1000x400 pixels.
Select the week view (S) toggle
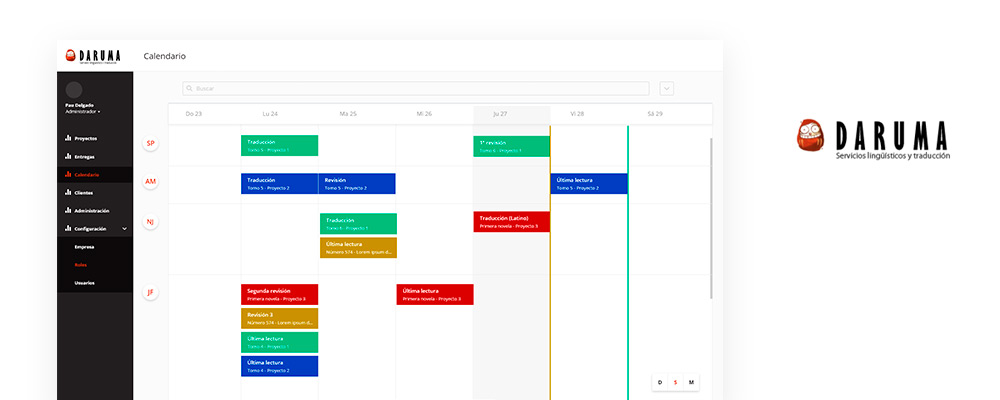coord(675,382)
